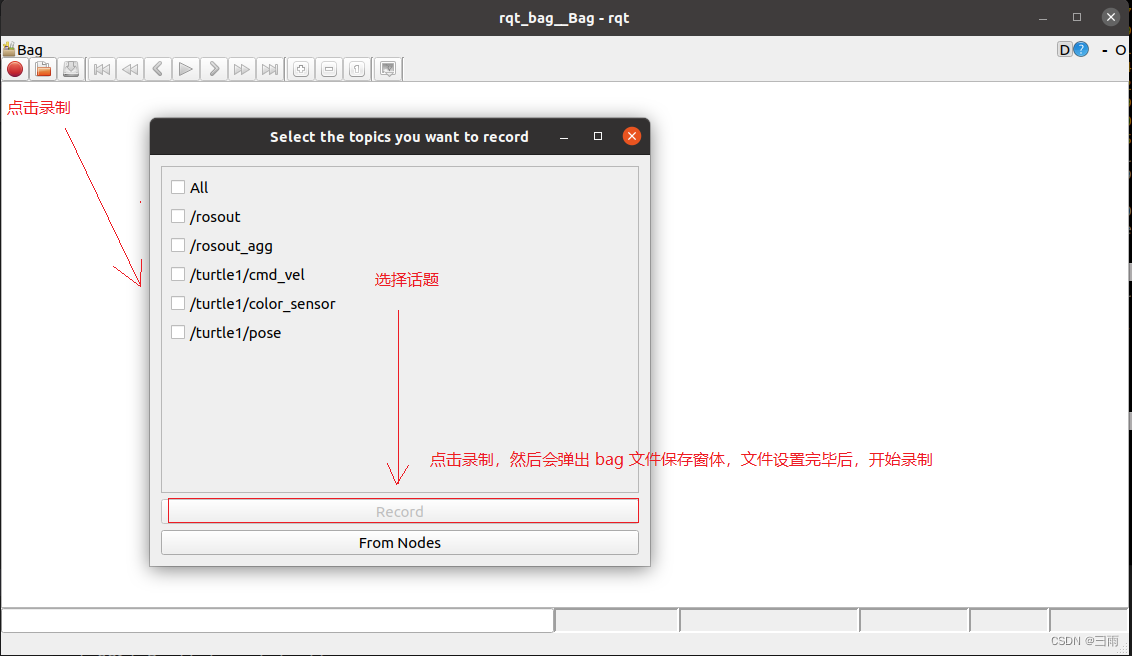1134x656 pixels.
Task: Click the wide empty status field at the bottom
Action: click(278, 621)
